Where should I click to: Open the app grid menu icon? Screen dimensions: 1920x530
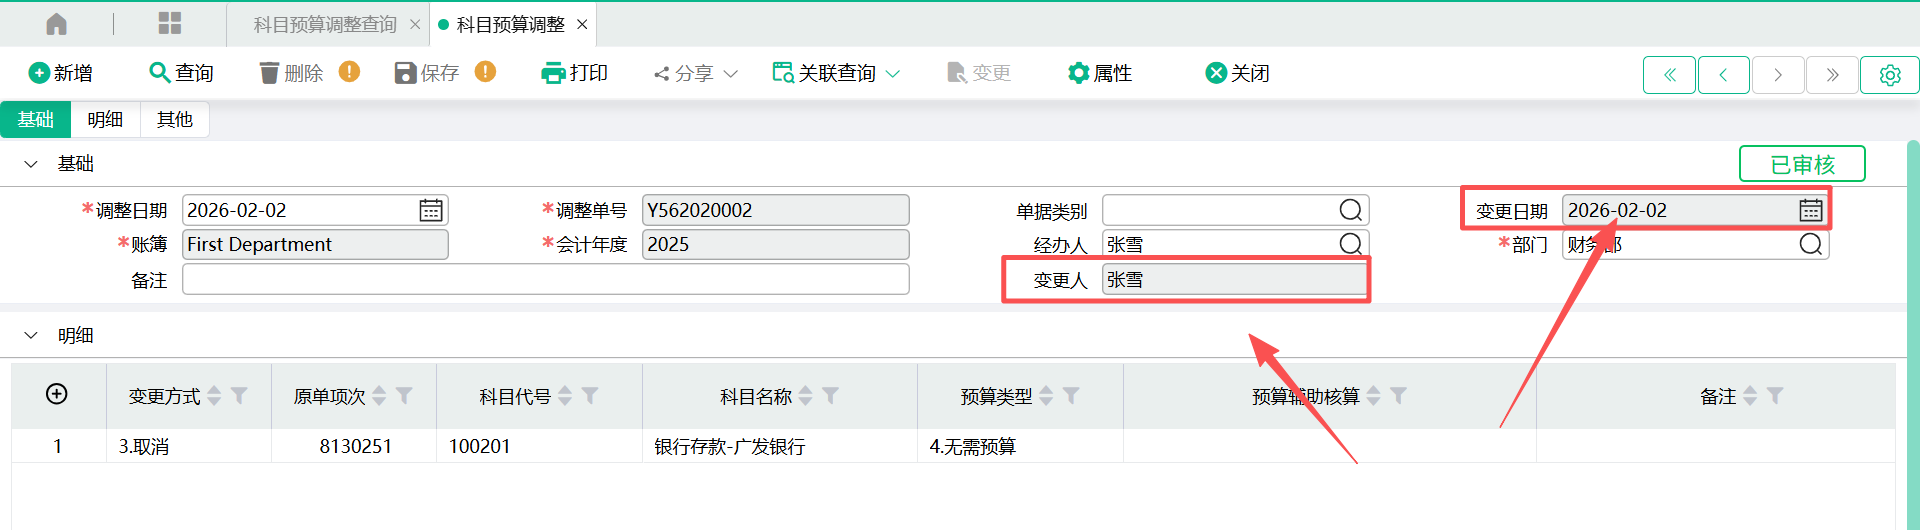point(170,24)
